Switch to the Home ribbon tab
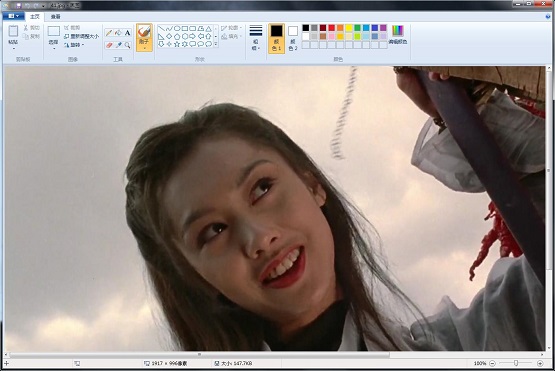The image size is (555, 371). pyautogui.click(x=35, y=17)
